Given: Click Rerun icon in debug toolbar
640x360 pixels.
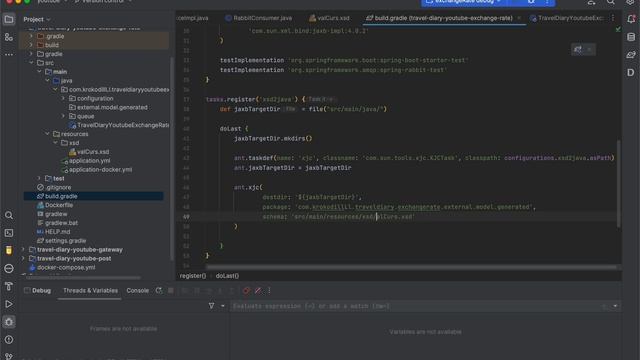Looking at the screenshot, I should point(158,290).
